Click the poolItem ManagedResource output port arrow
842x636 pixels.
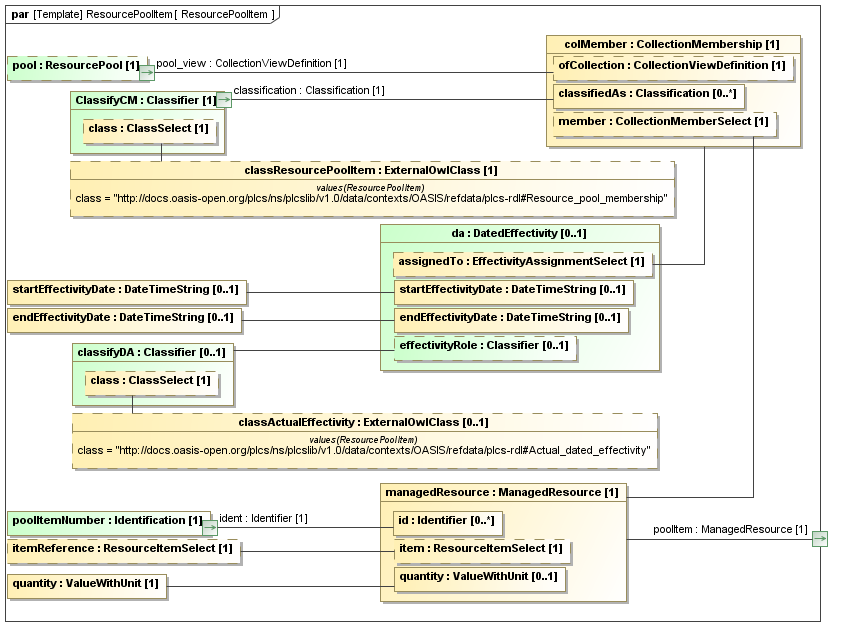point(820,539)
